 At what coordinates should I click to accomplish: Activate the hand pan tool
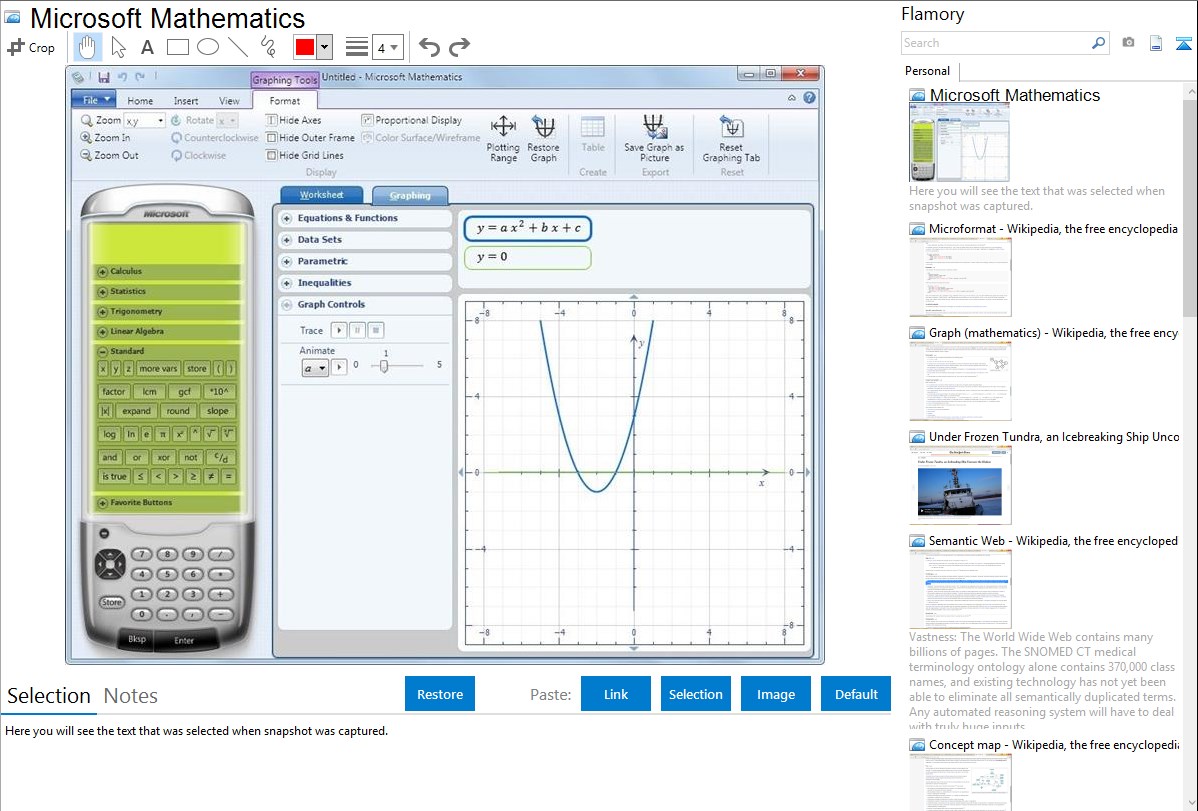point(87,47)
